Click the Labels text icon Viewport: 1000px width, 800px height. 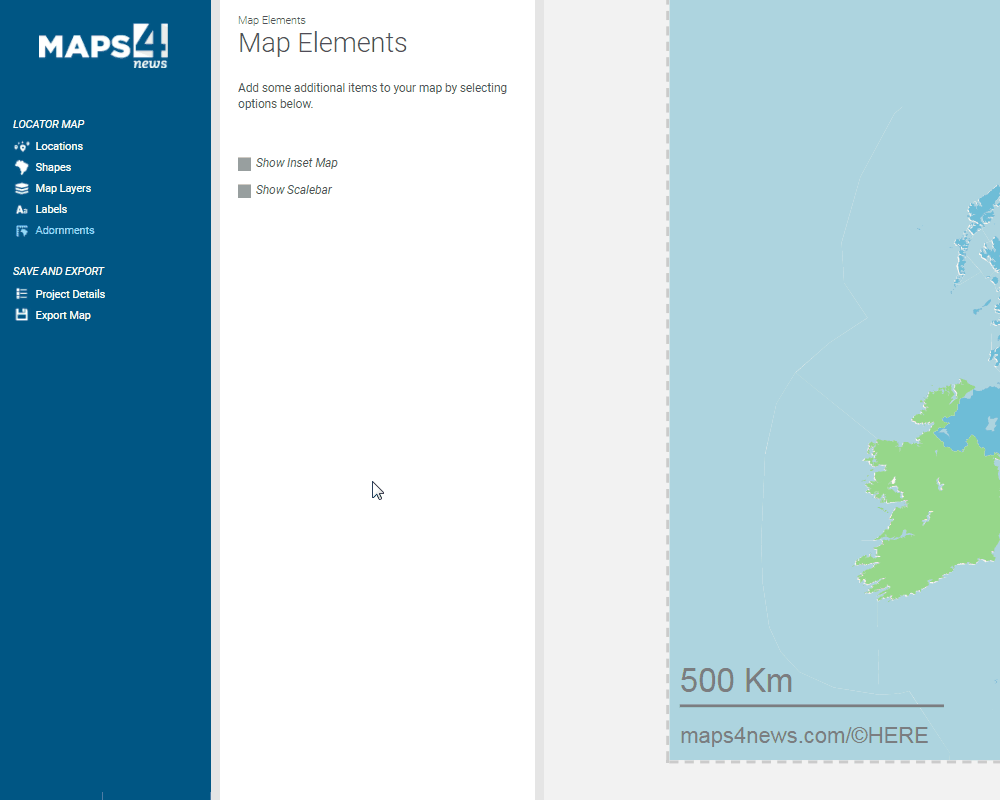coord(22,209)
